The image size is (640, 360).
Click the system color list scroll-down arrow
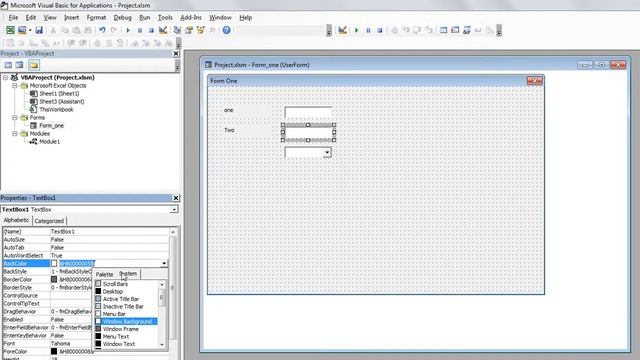pos(162,344)
